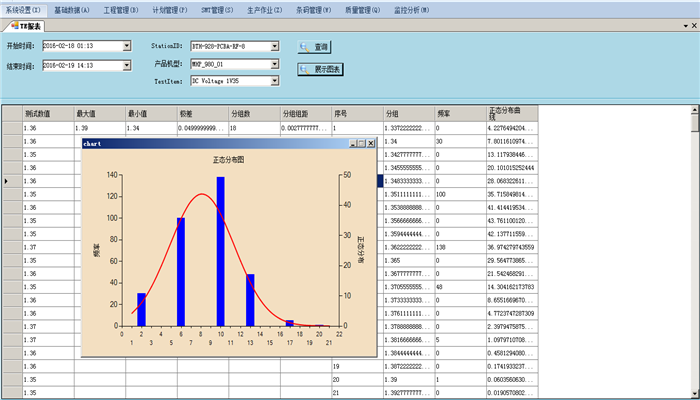Open the tab list dropdown arrow at top right
The image size is (700, 400).
click(686, 26)
